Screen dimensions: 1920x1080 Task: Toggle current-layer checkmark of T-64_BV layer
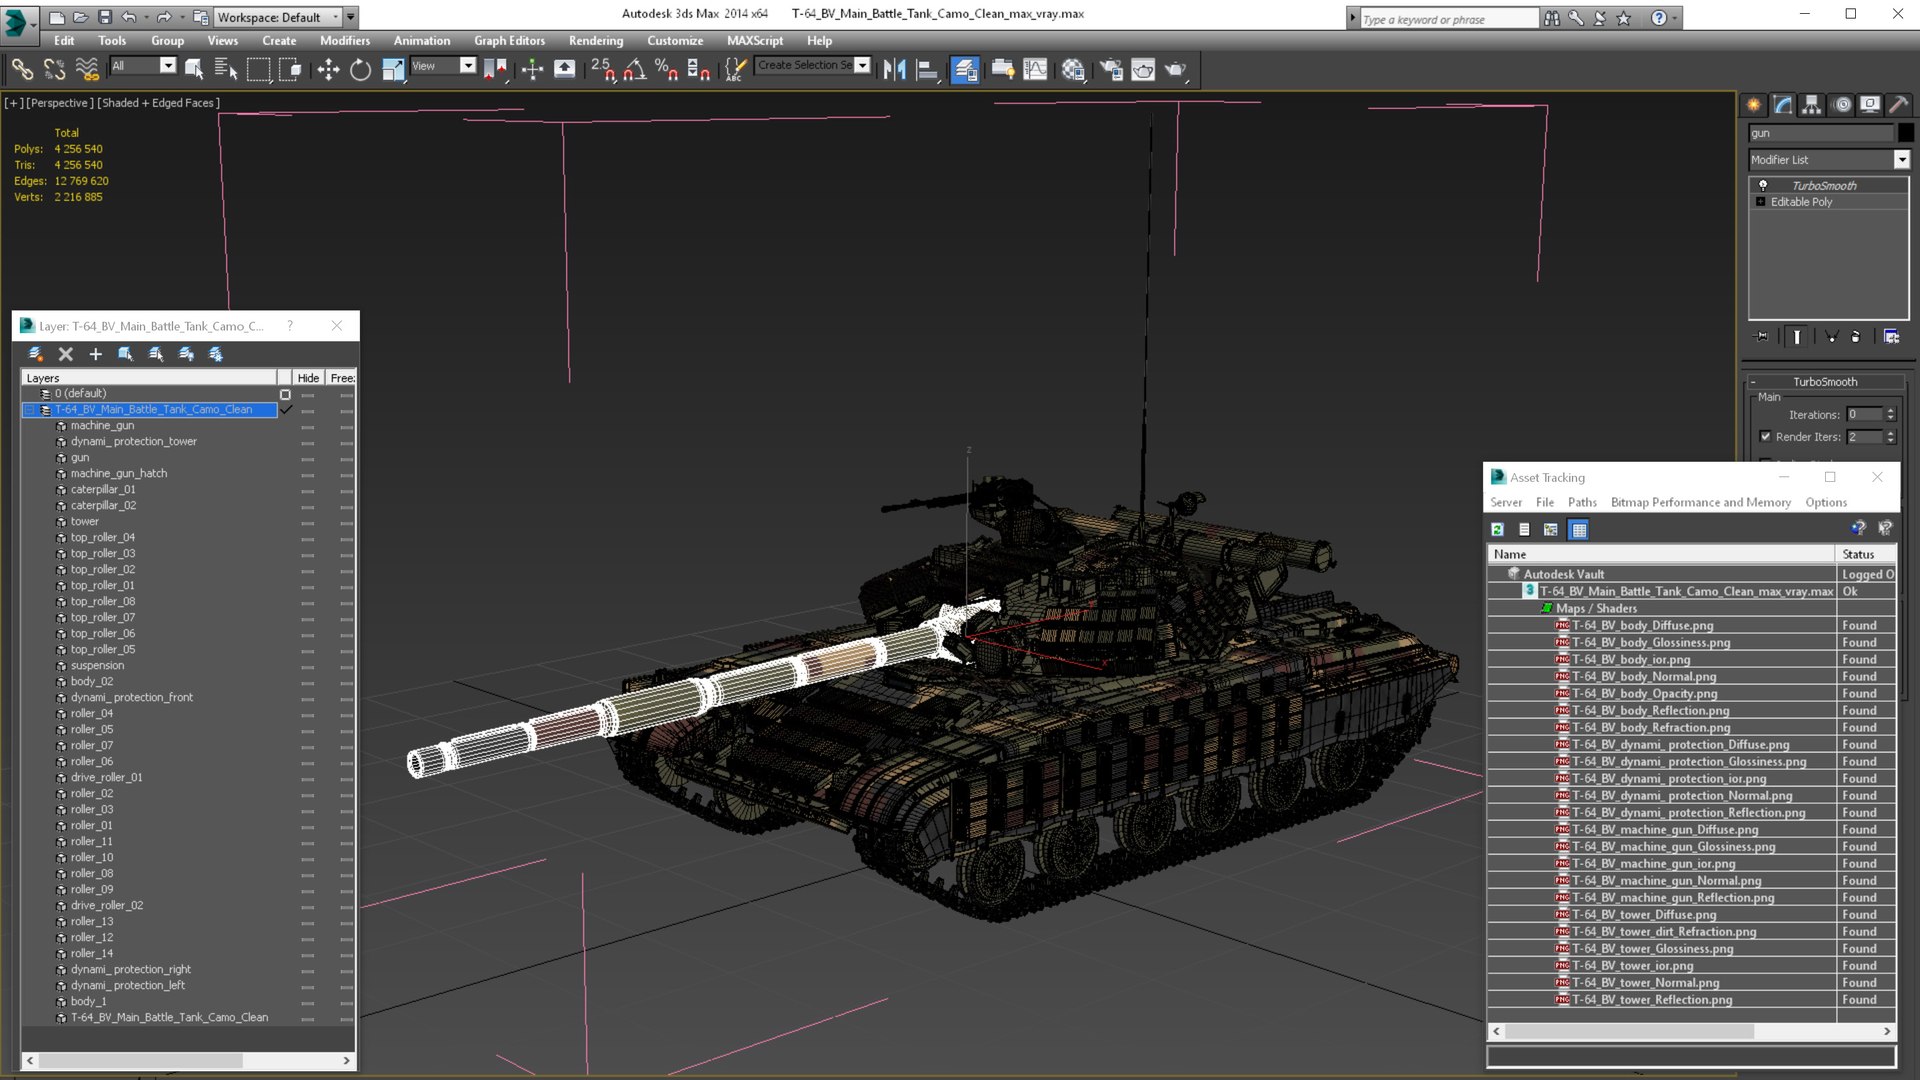click(x=286, y=410)
